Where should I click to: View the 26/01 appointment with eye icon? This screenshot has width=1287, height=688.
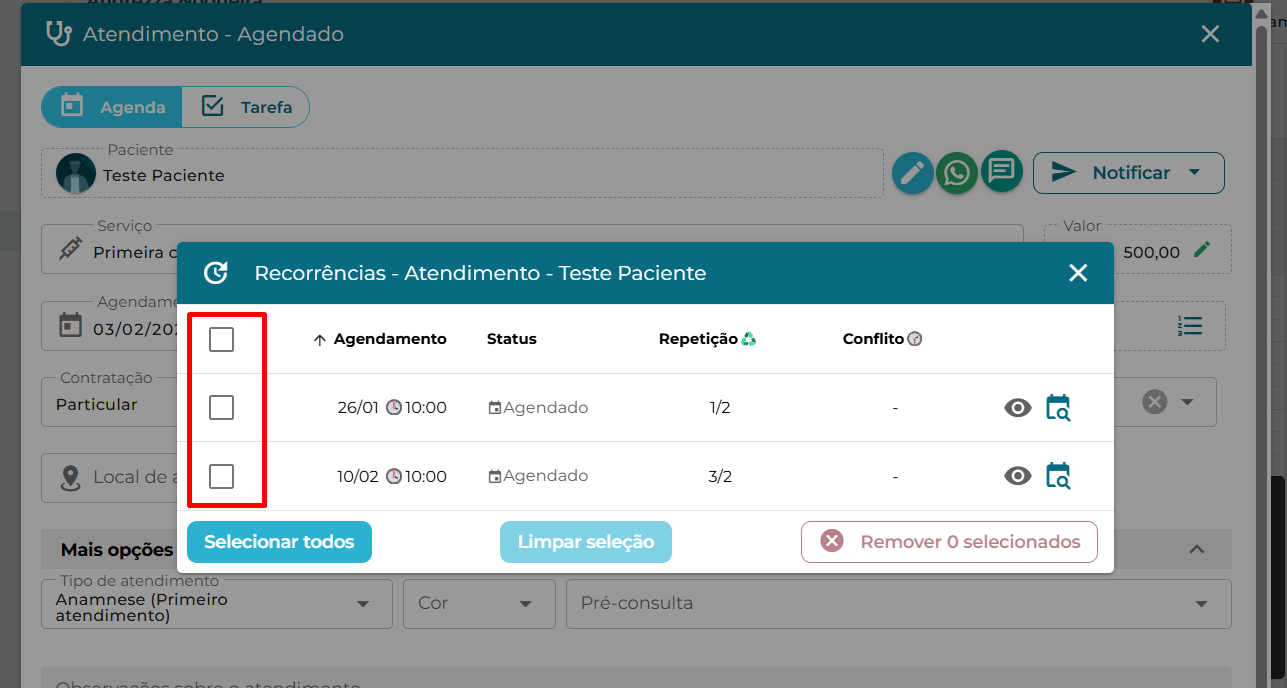1018,408
